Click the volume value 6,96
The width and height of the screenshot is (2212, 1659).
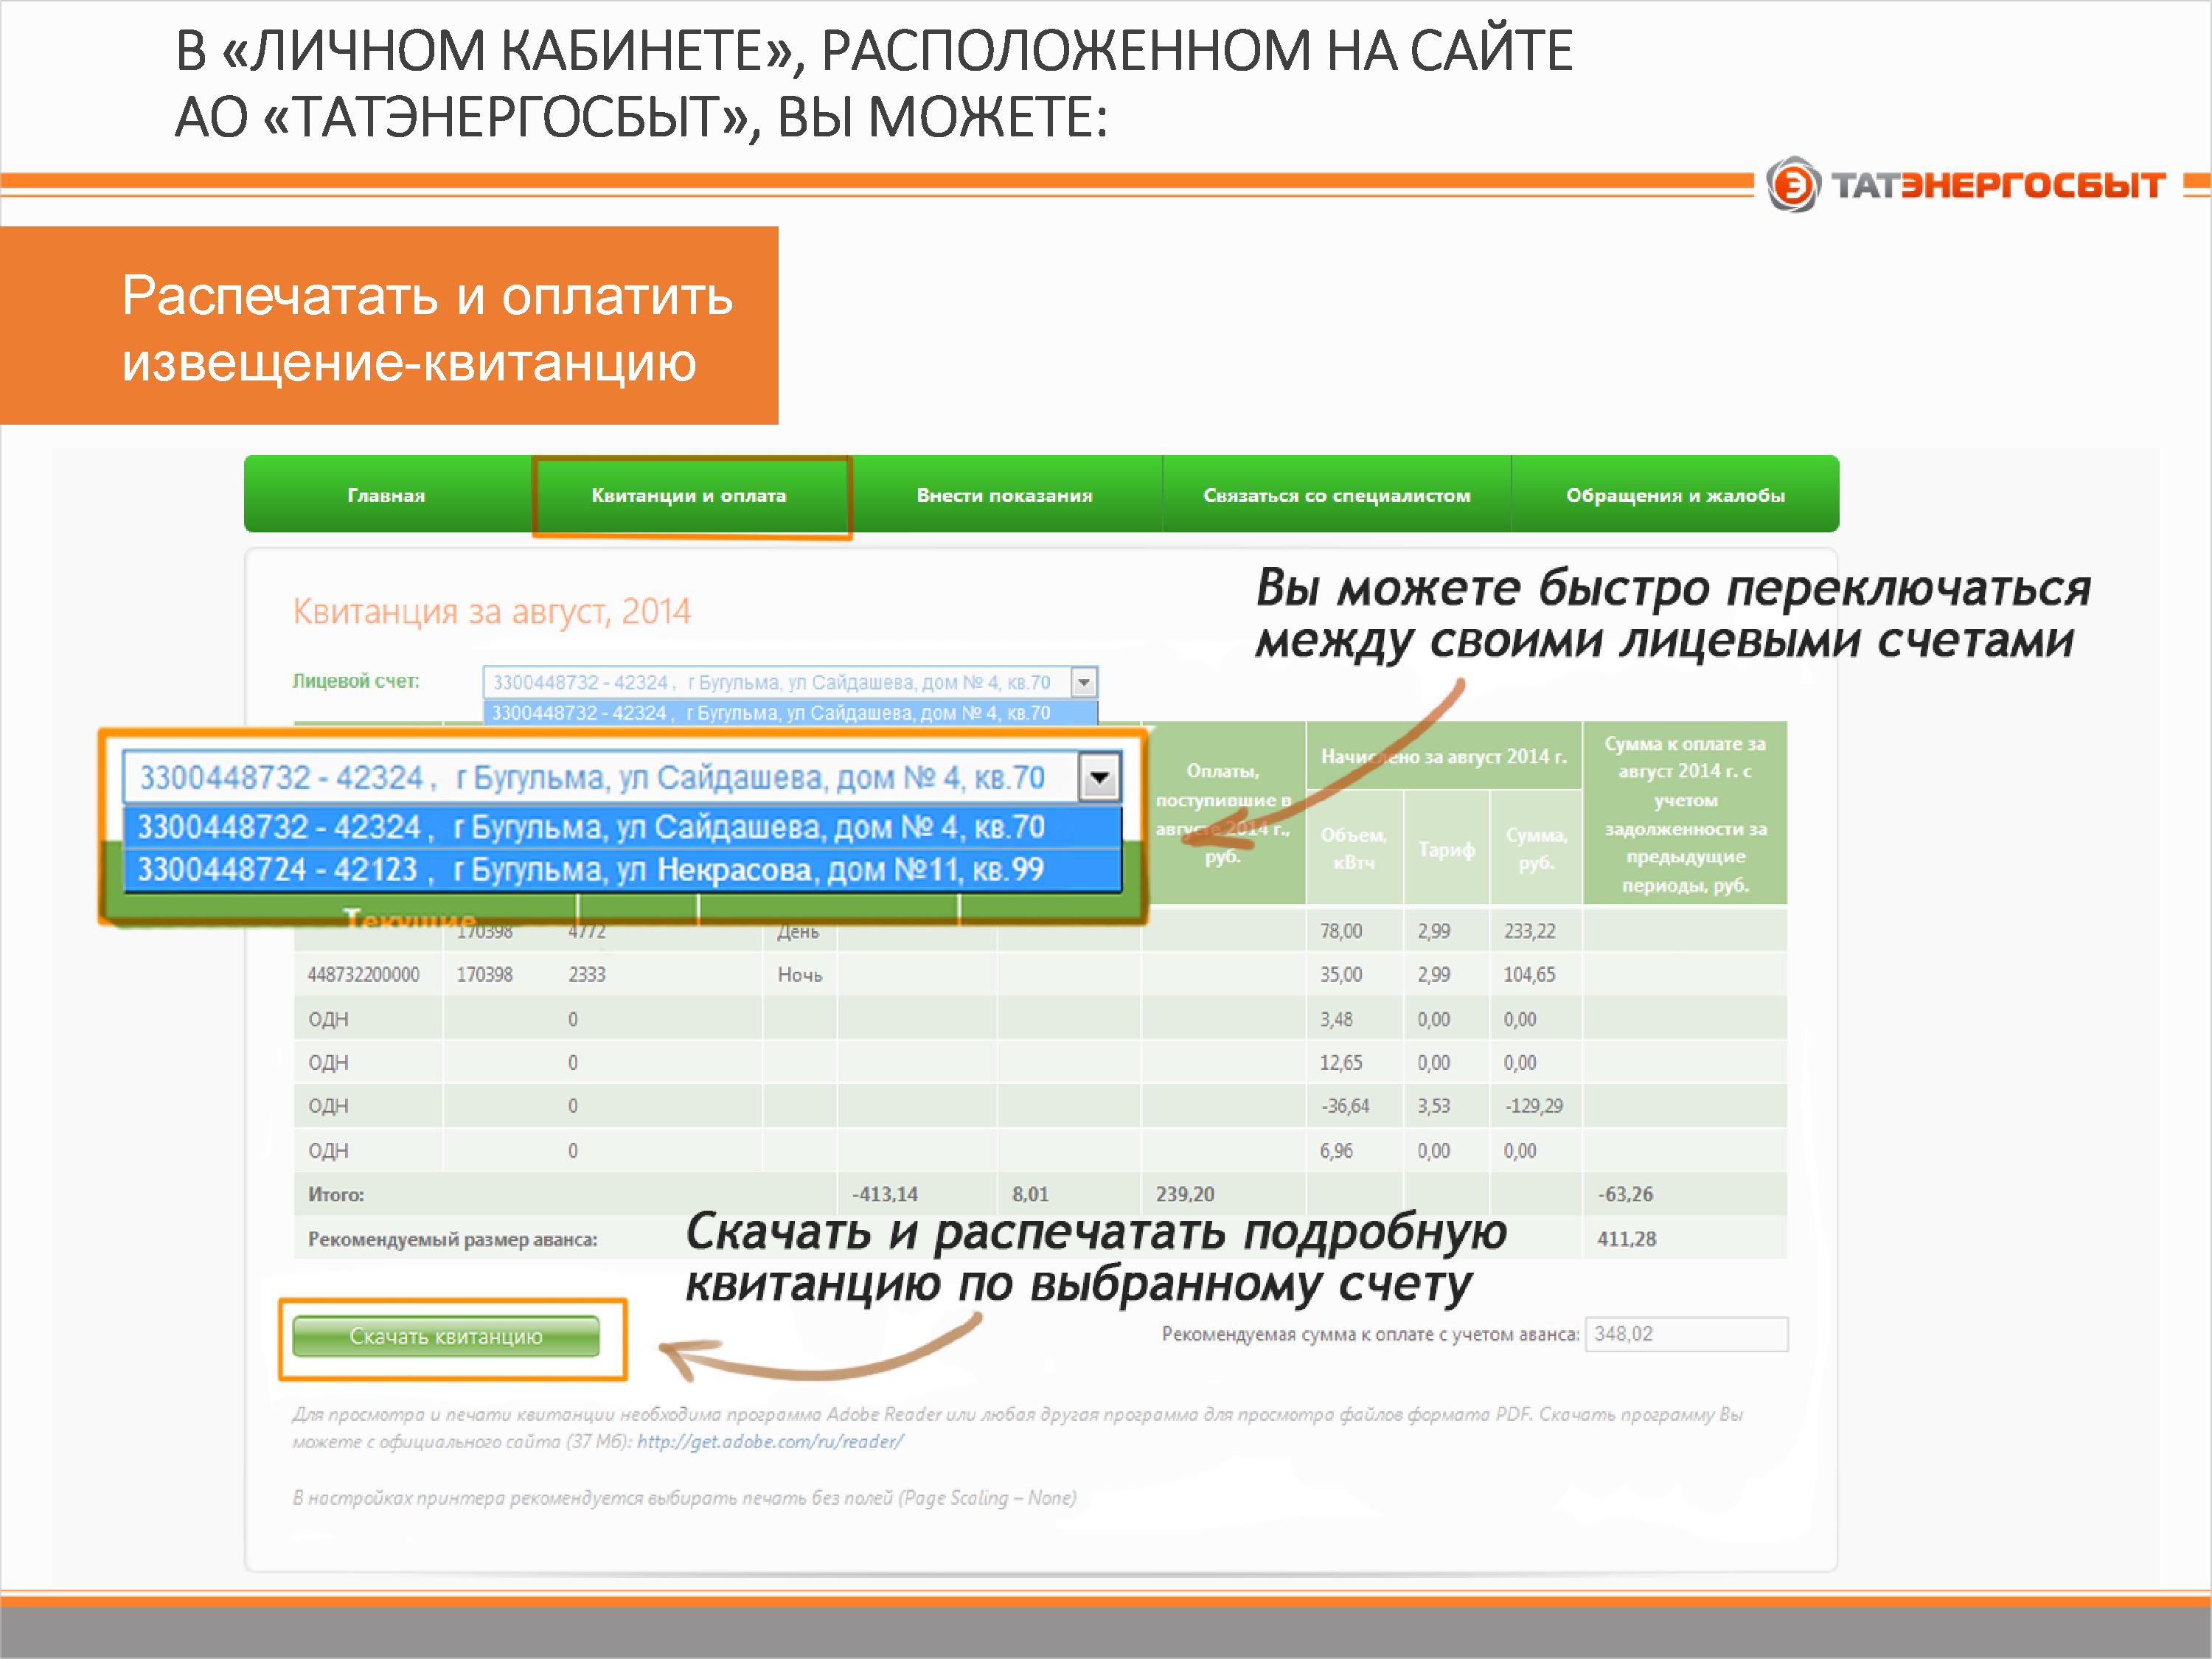[1336, 1151]
